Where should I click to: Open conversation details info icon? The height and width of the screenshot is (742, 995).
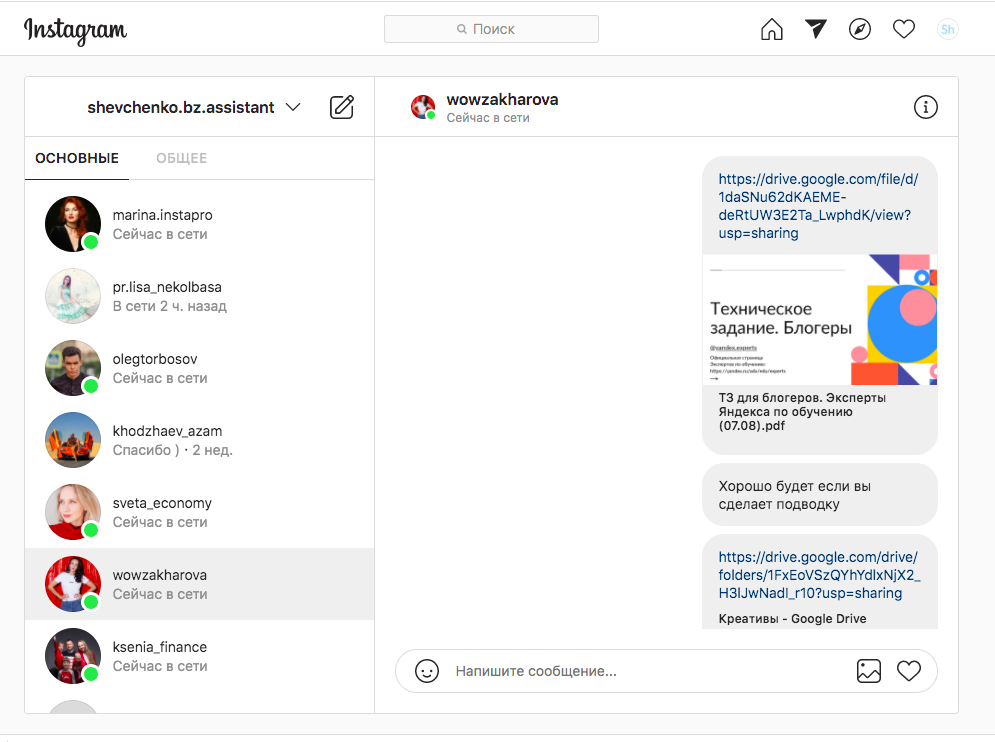(x=926, y=107)
